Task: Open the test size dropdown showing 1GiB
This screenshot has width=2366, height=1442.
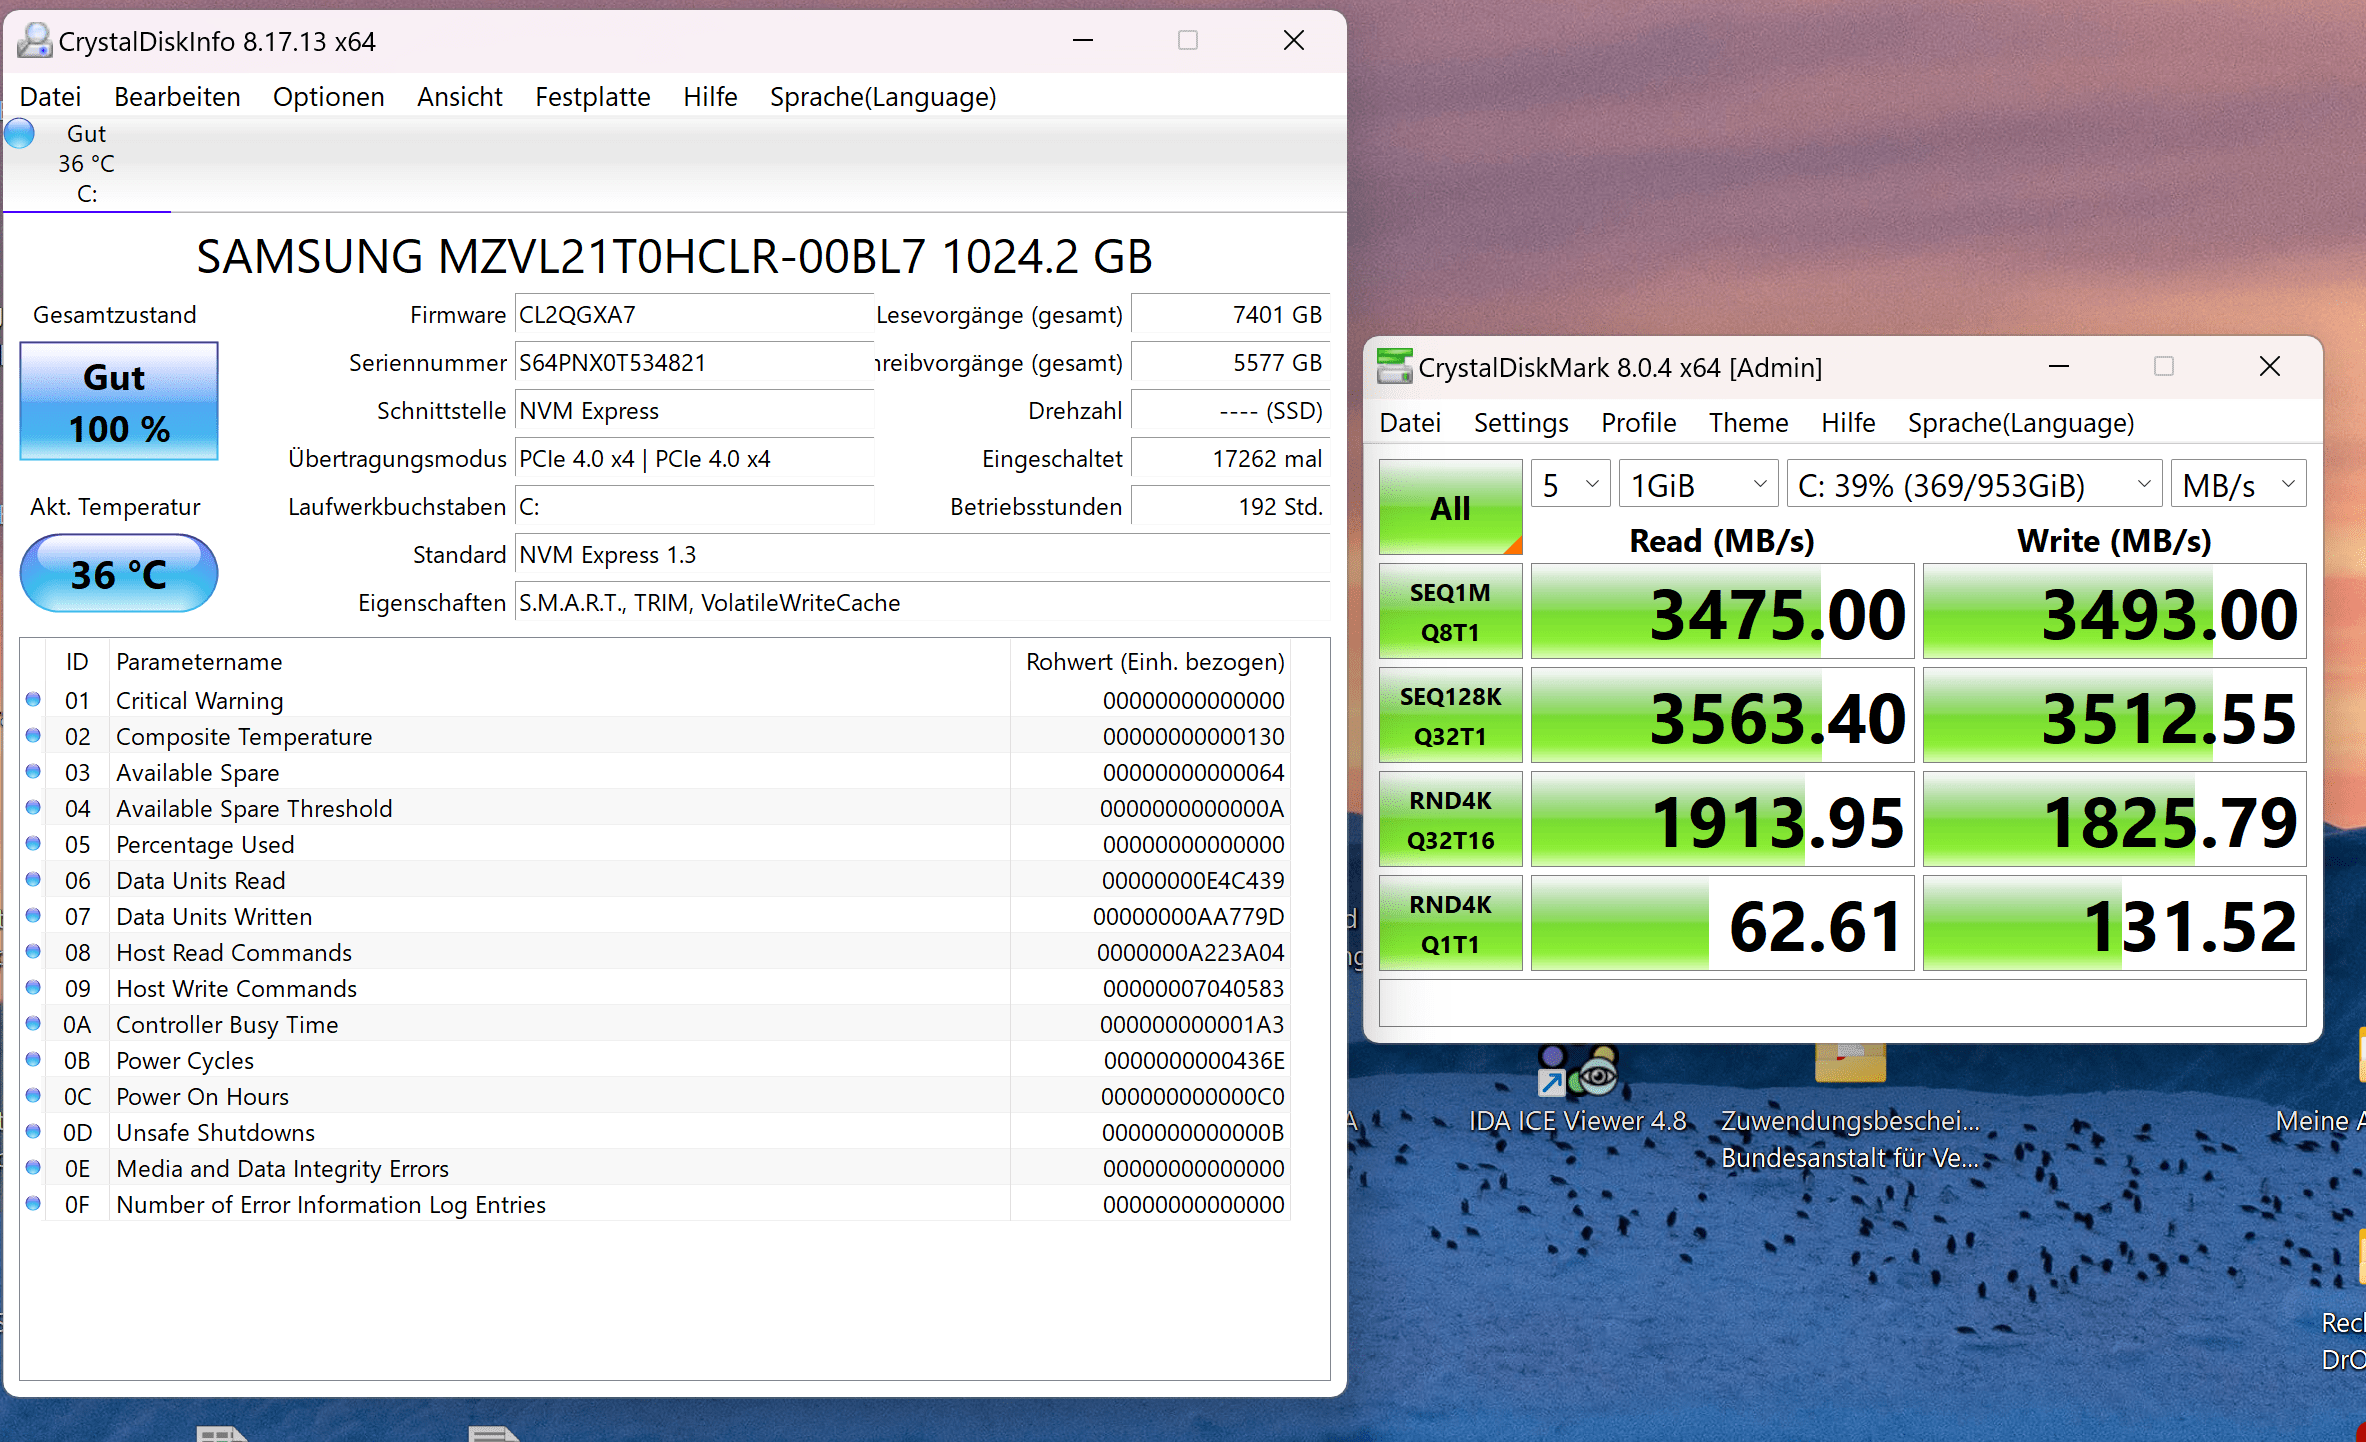Action: [x=1698, y=485]
